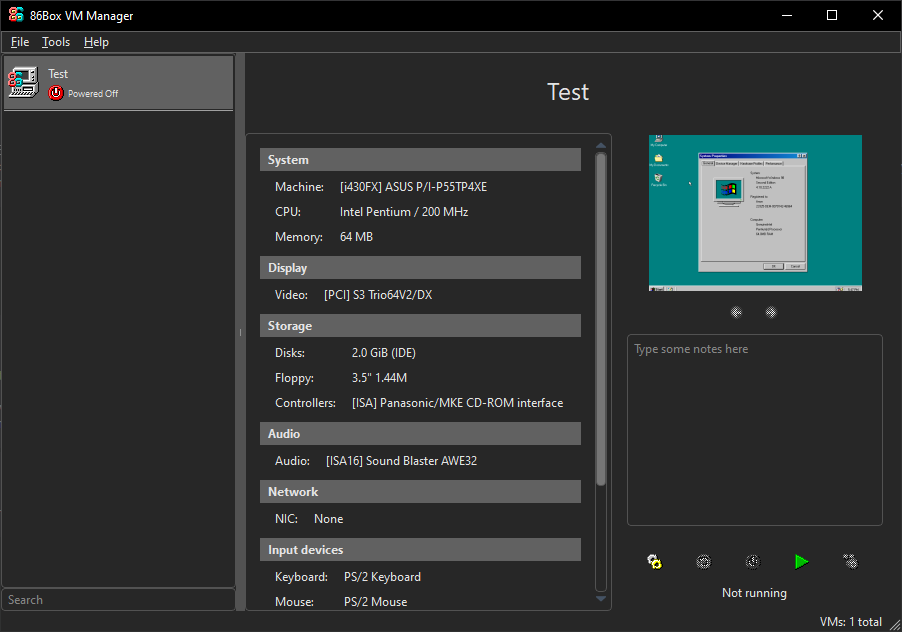Image resolution: width=902 pixels, height=632 pixels.
Task: Start the VM with the green play icon
Action: point(801,561)
